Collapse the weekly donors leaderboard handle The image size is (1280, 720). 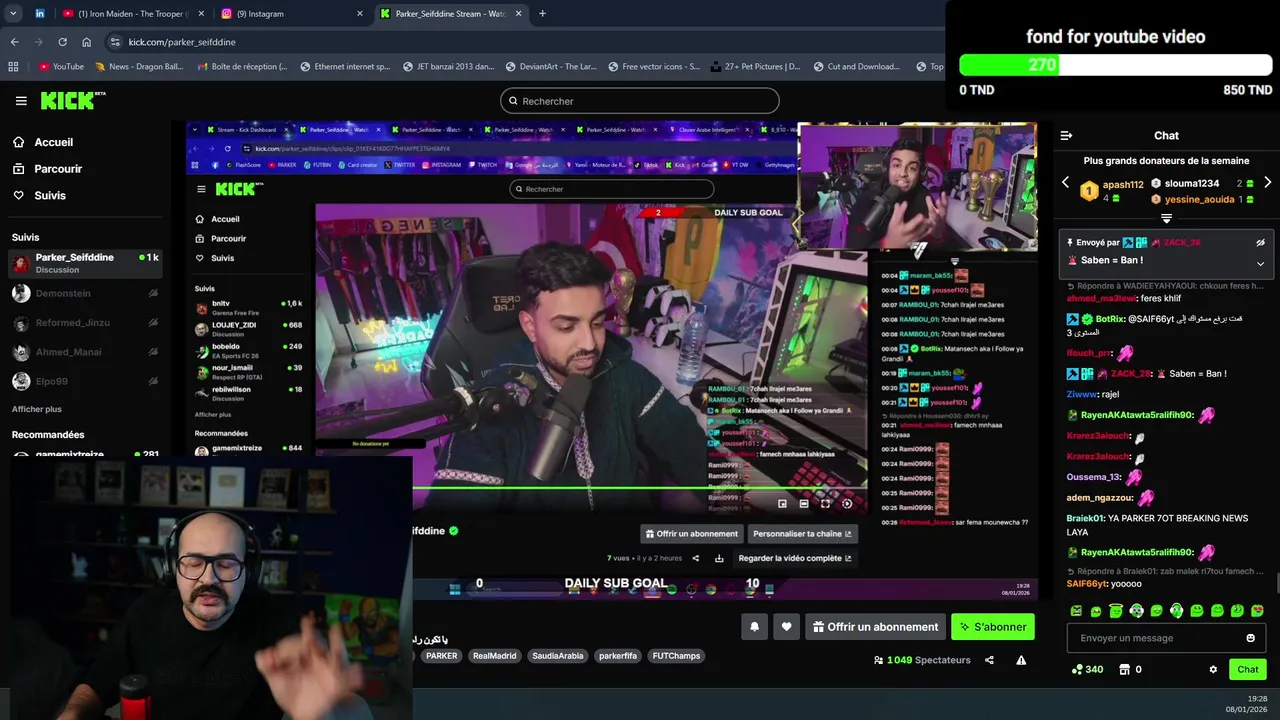point(1166,218)
